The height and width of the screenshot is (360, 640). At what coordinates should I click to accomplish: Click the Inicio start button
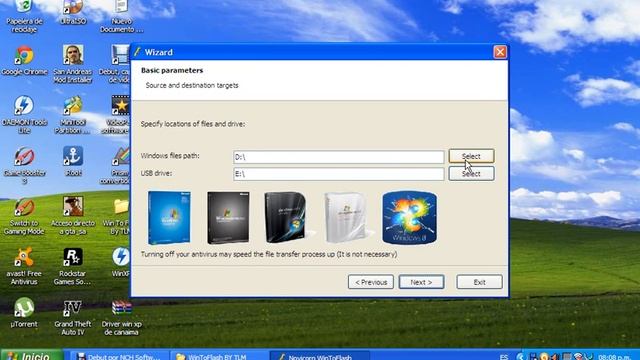[x=31, y=355]
